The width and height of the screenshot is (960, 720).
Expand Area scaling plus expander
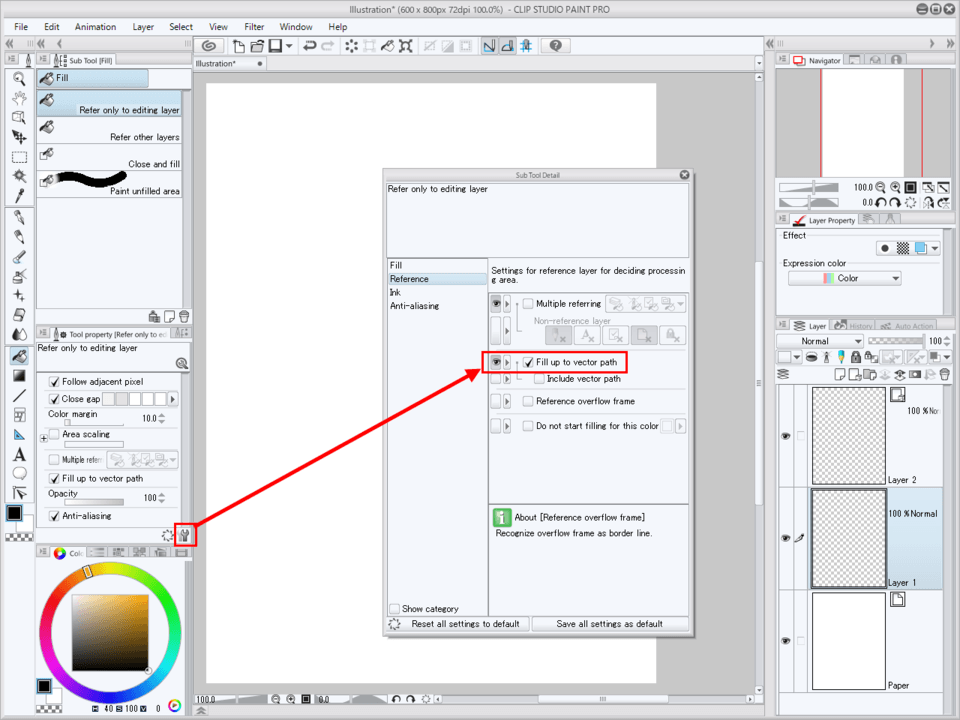click(43, 438)
